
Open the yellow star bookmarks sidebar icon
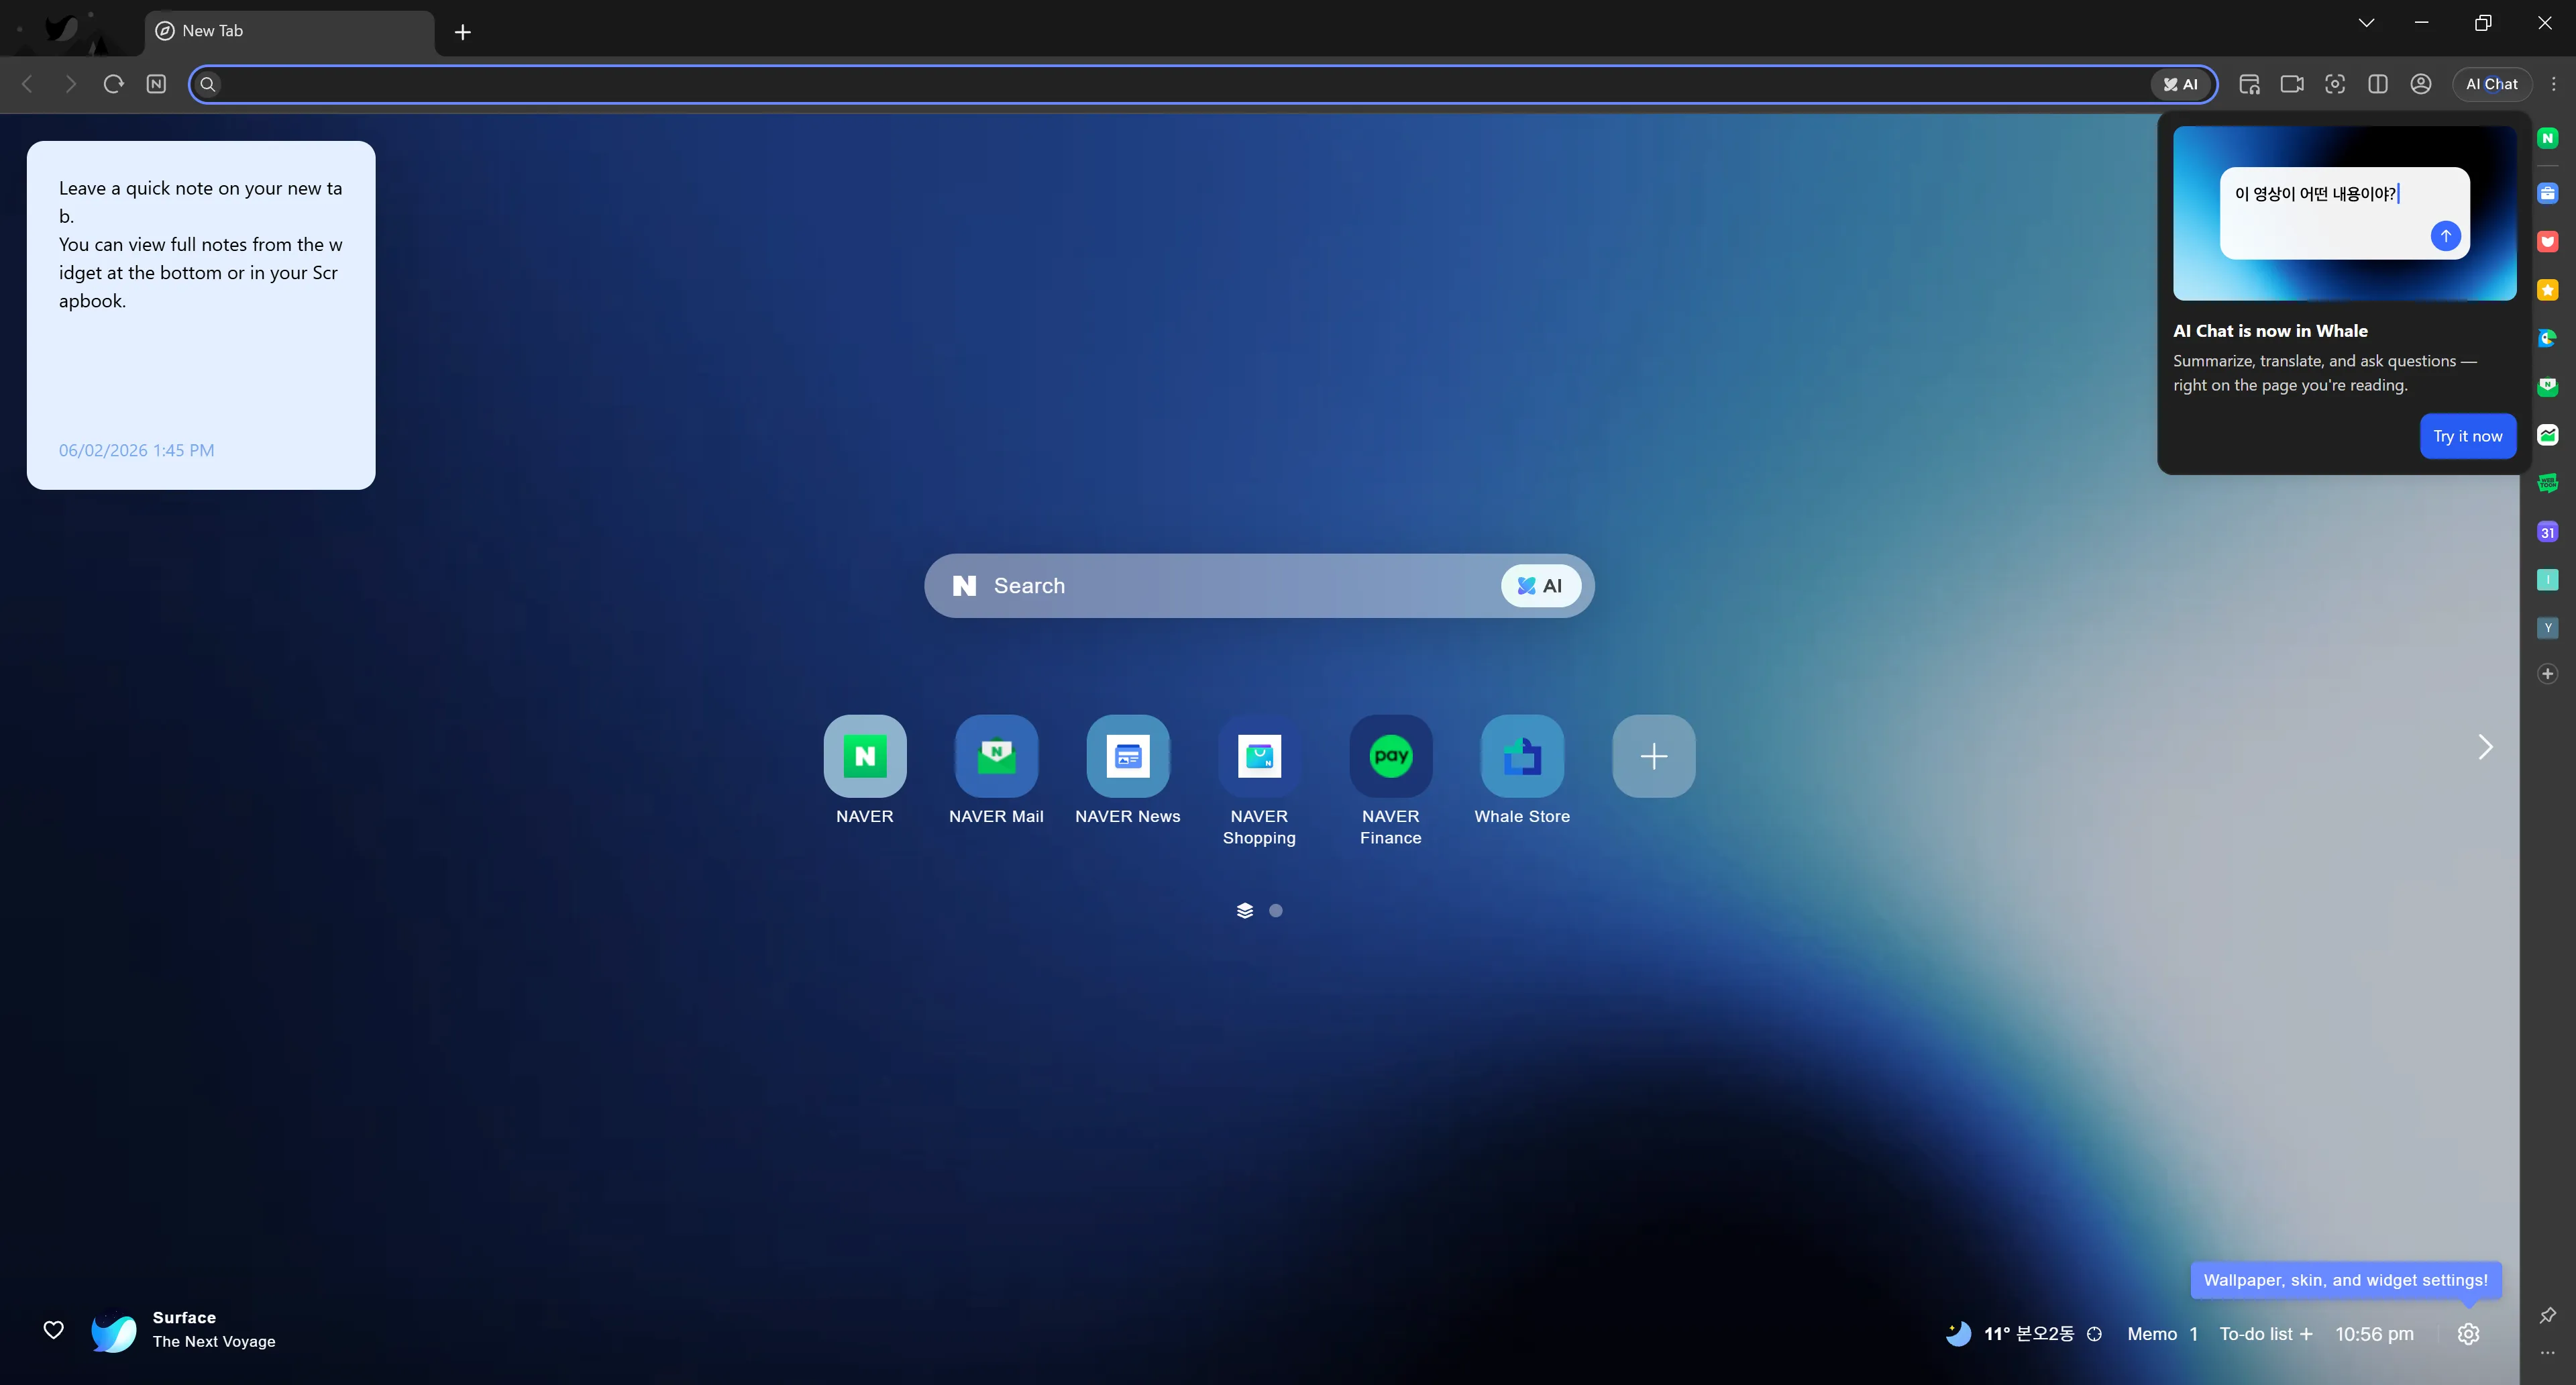2547,290
